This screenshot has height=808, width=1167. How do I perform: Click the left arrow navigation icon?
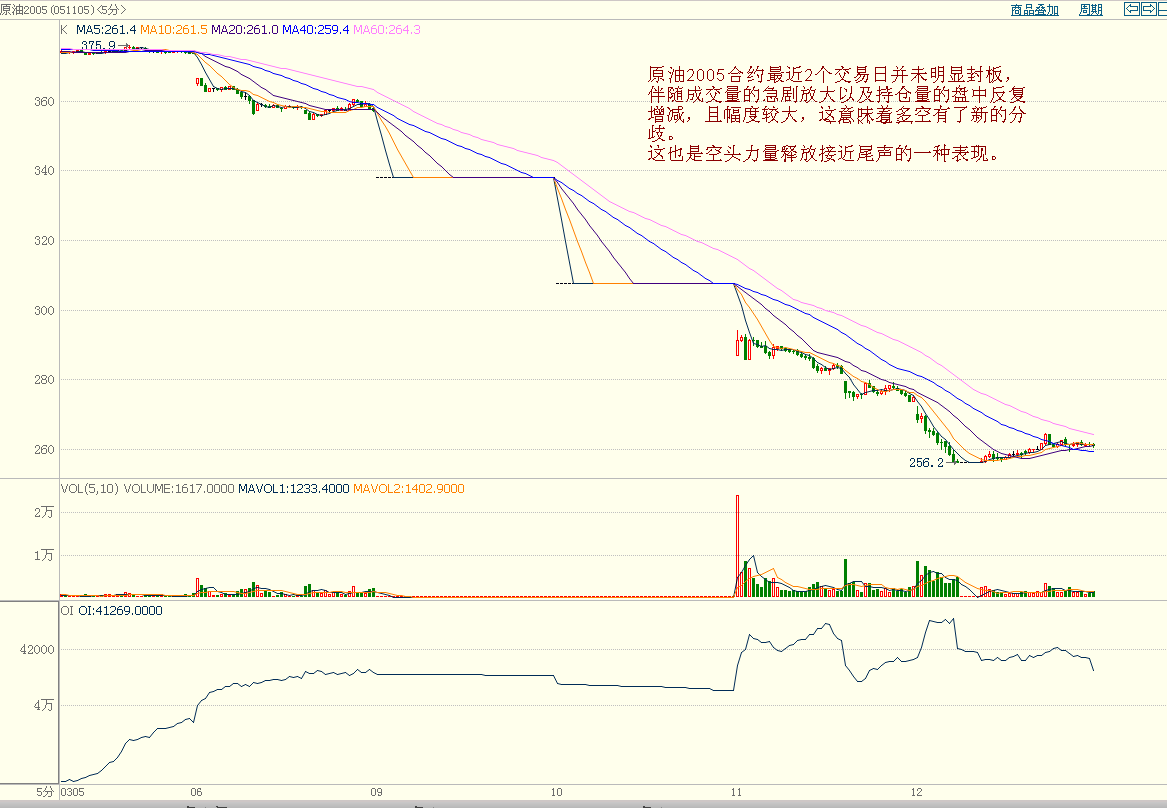point(1132,9)
